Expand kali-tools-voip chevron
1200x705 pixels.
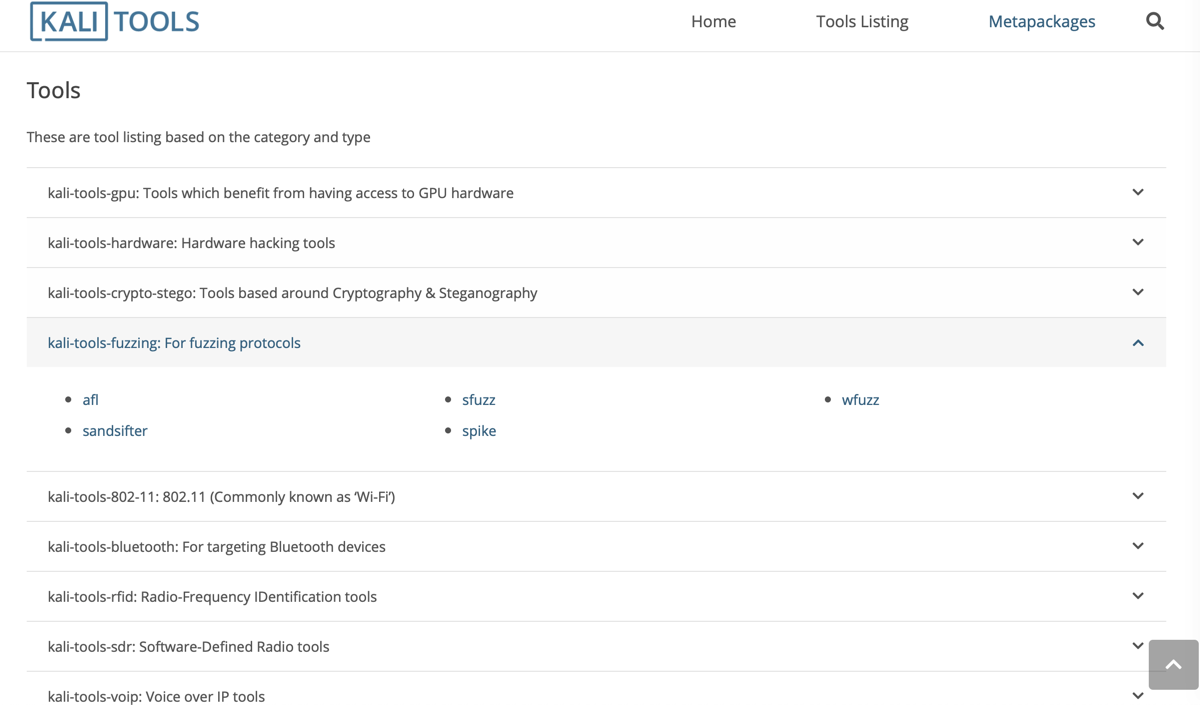(x=1138, y=696)
